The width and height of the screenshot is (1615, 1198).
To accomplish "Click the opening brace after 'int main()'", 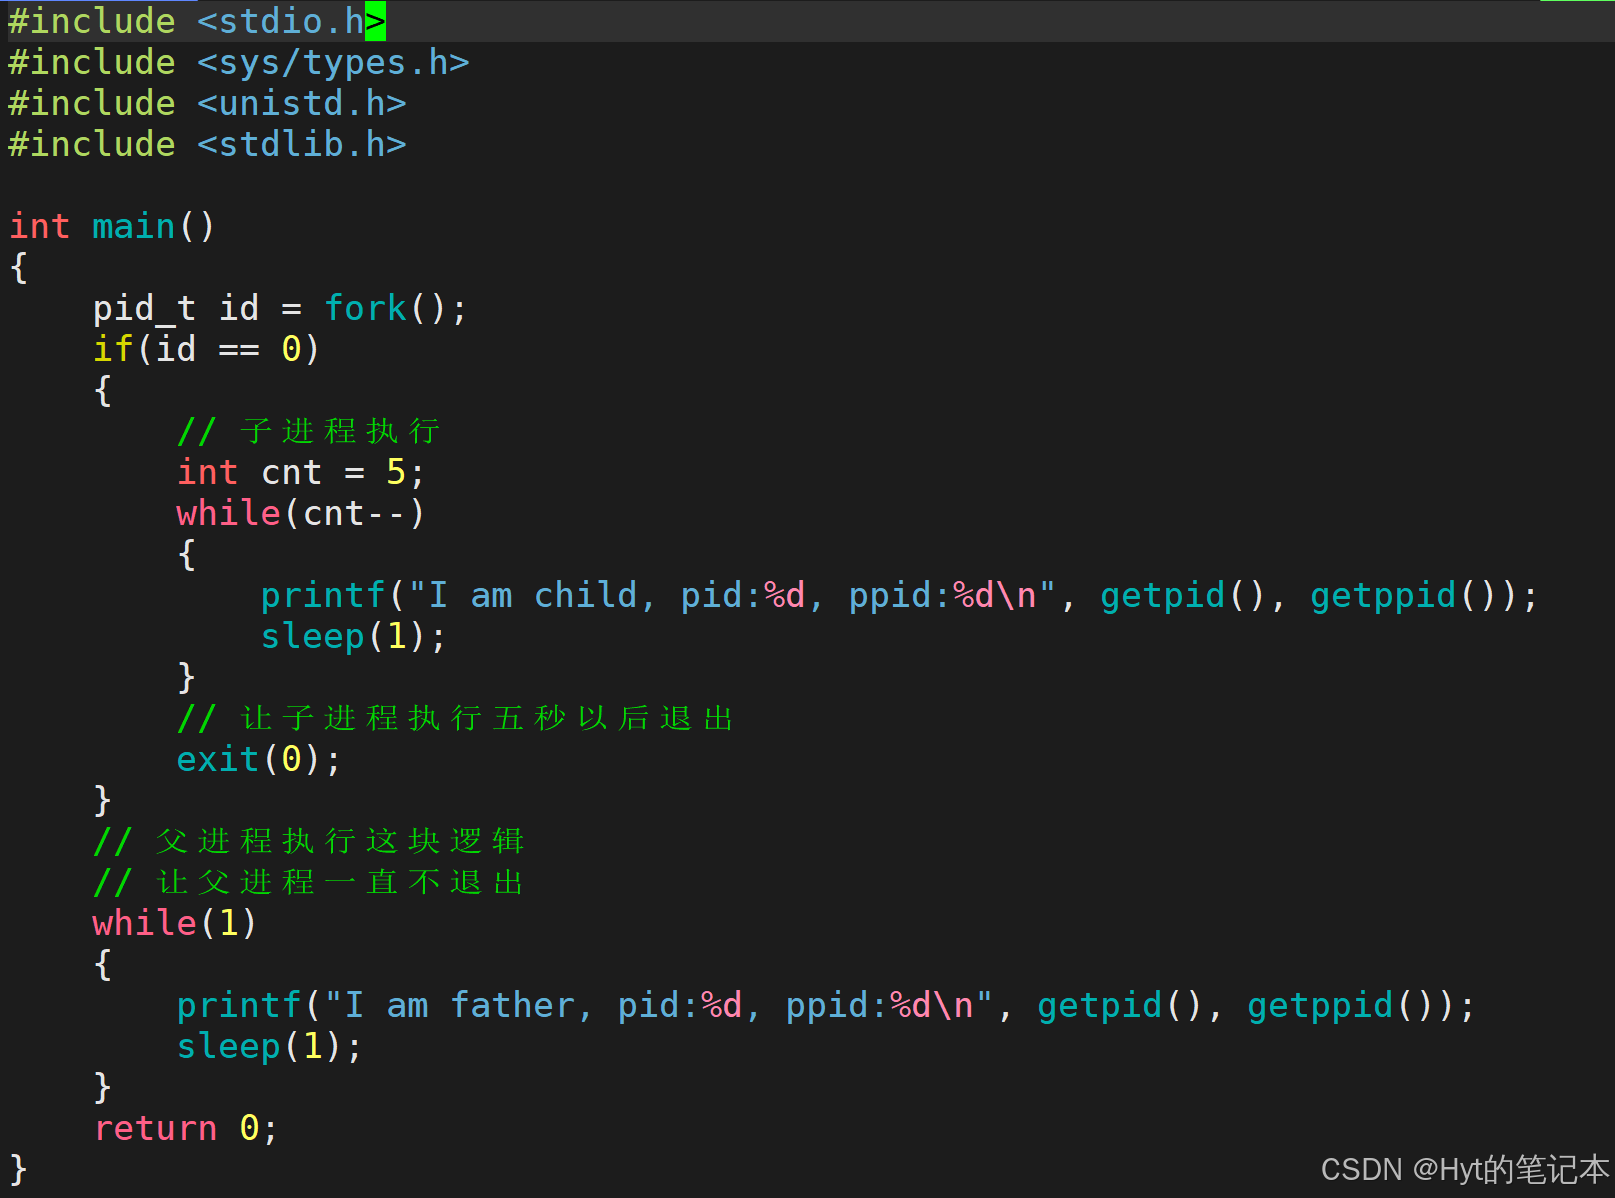I will [x=18, y=267].
